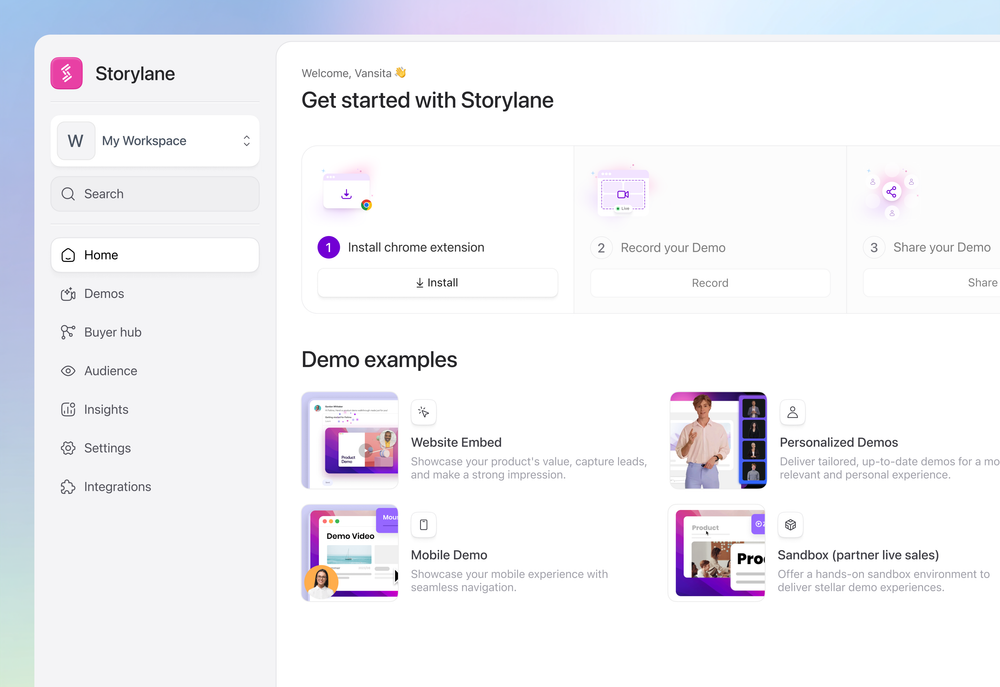Open the Mobile Demo example title
The image size is (1000, 687).
(449, 555)
